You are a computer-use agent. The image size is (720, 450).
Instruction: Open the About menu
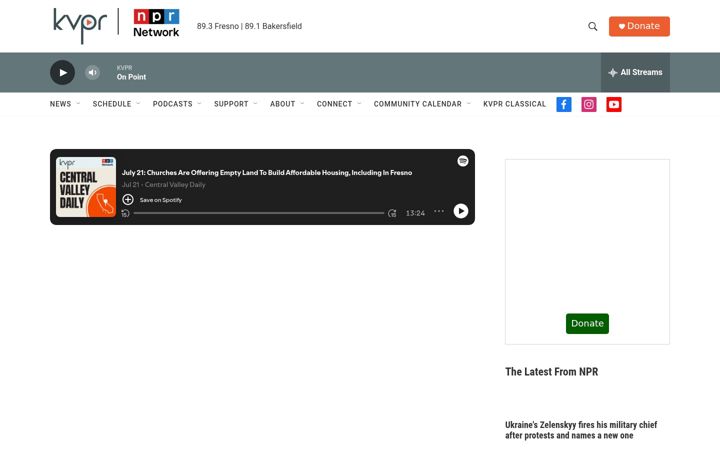(282, 104)
